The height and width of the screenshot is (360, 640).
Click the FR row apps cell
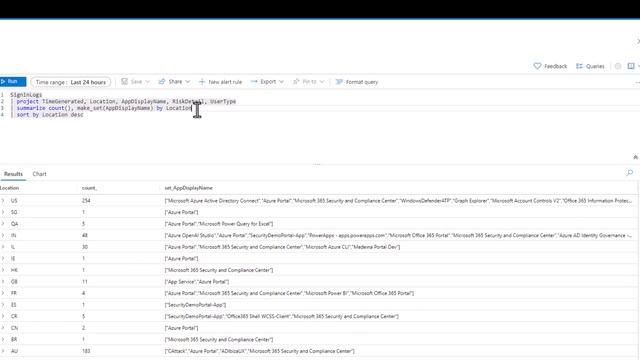[289, 293]
